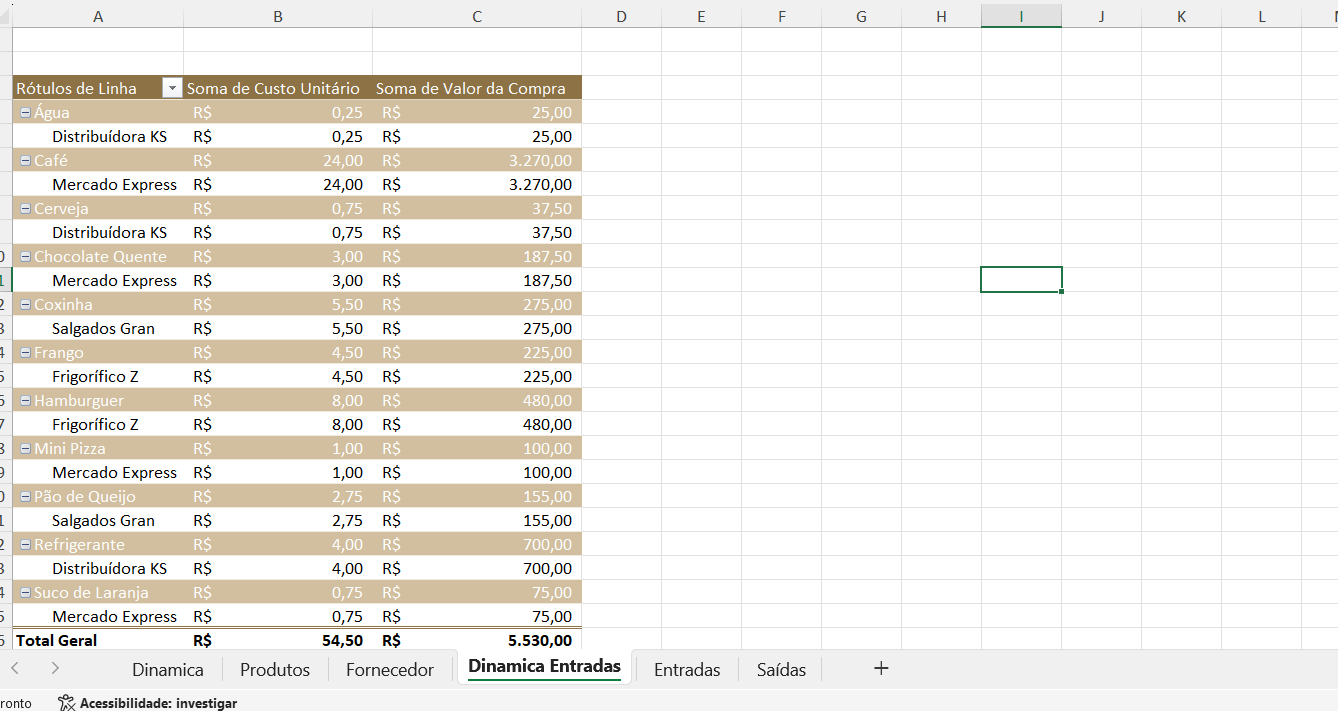Collapse the Refrigerante group

pyautogui.click(x=26, y=545)
